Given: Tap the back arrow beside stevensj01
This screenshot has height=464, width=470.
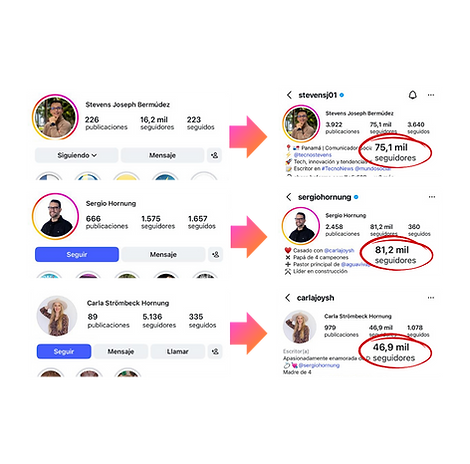Looking at the screenshot, I should [289, 95].
